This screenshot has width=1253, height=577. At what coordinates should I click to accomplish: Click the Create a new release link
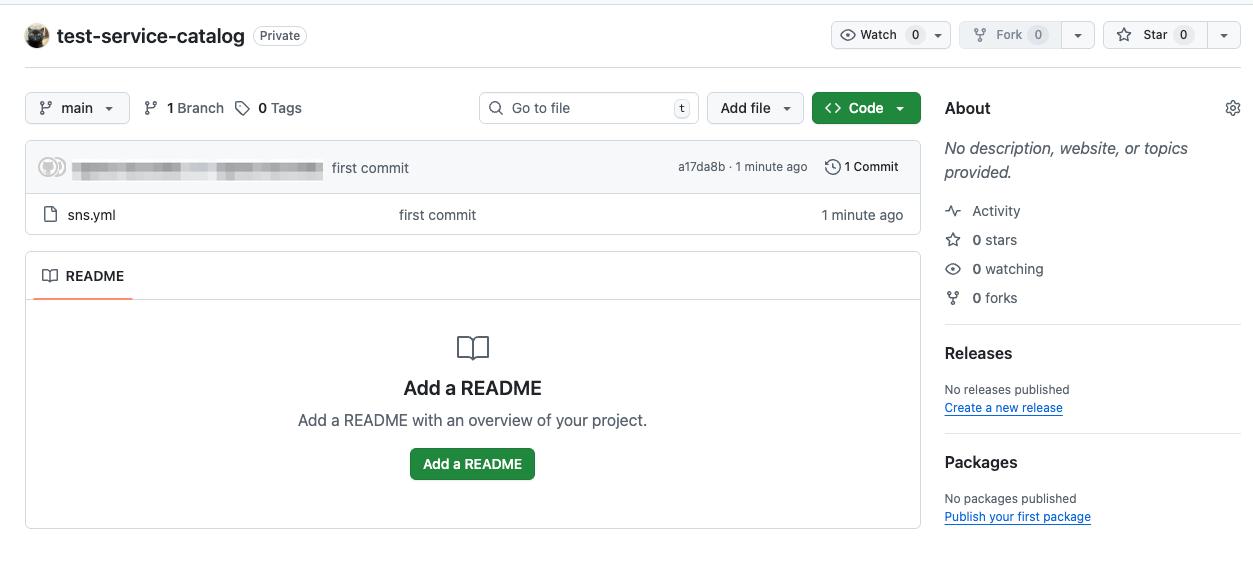1003,408
